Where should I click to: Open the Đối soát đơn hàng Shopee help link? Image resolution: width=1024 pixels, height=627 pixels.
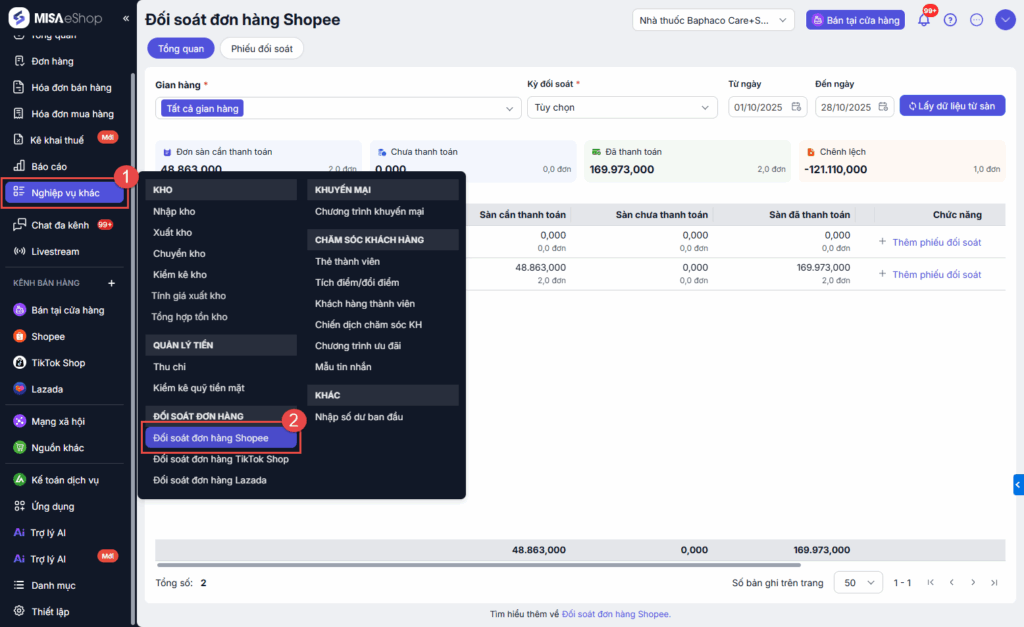click(615, 614)
